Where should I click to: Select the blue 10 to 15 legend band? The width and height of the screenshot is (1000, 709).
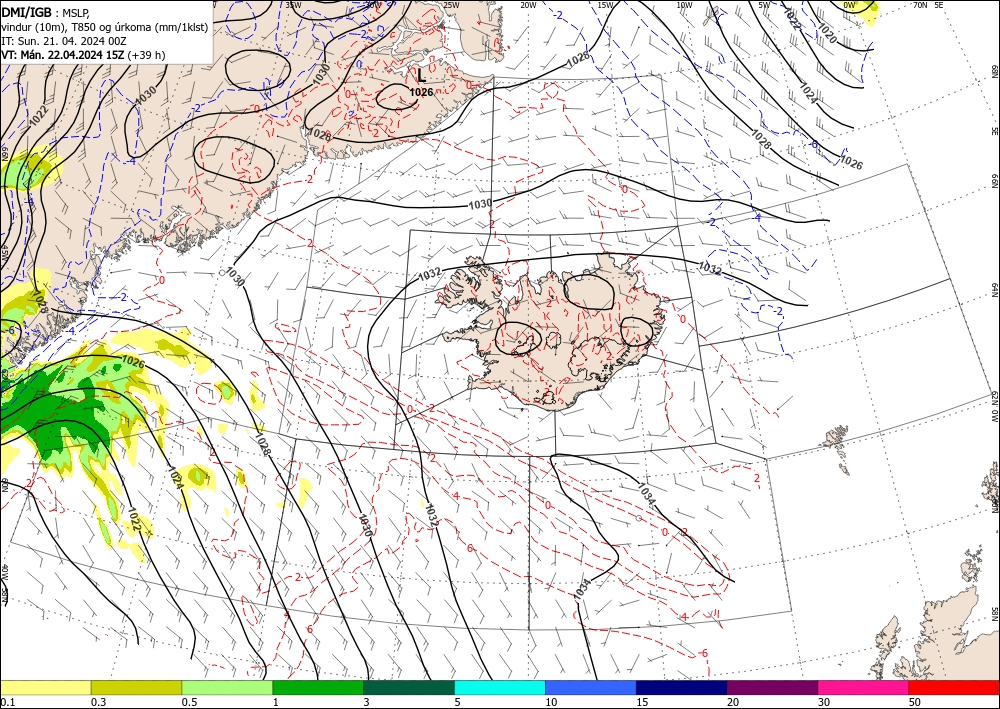[591, 687]
